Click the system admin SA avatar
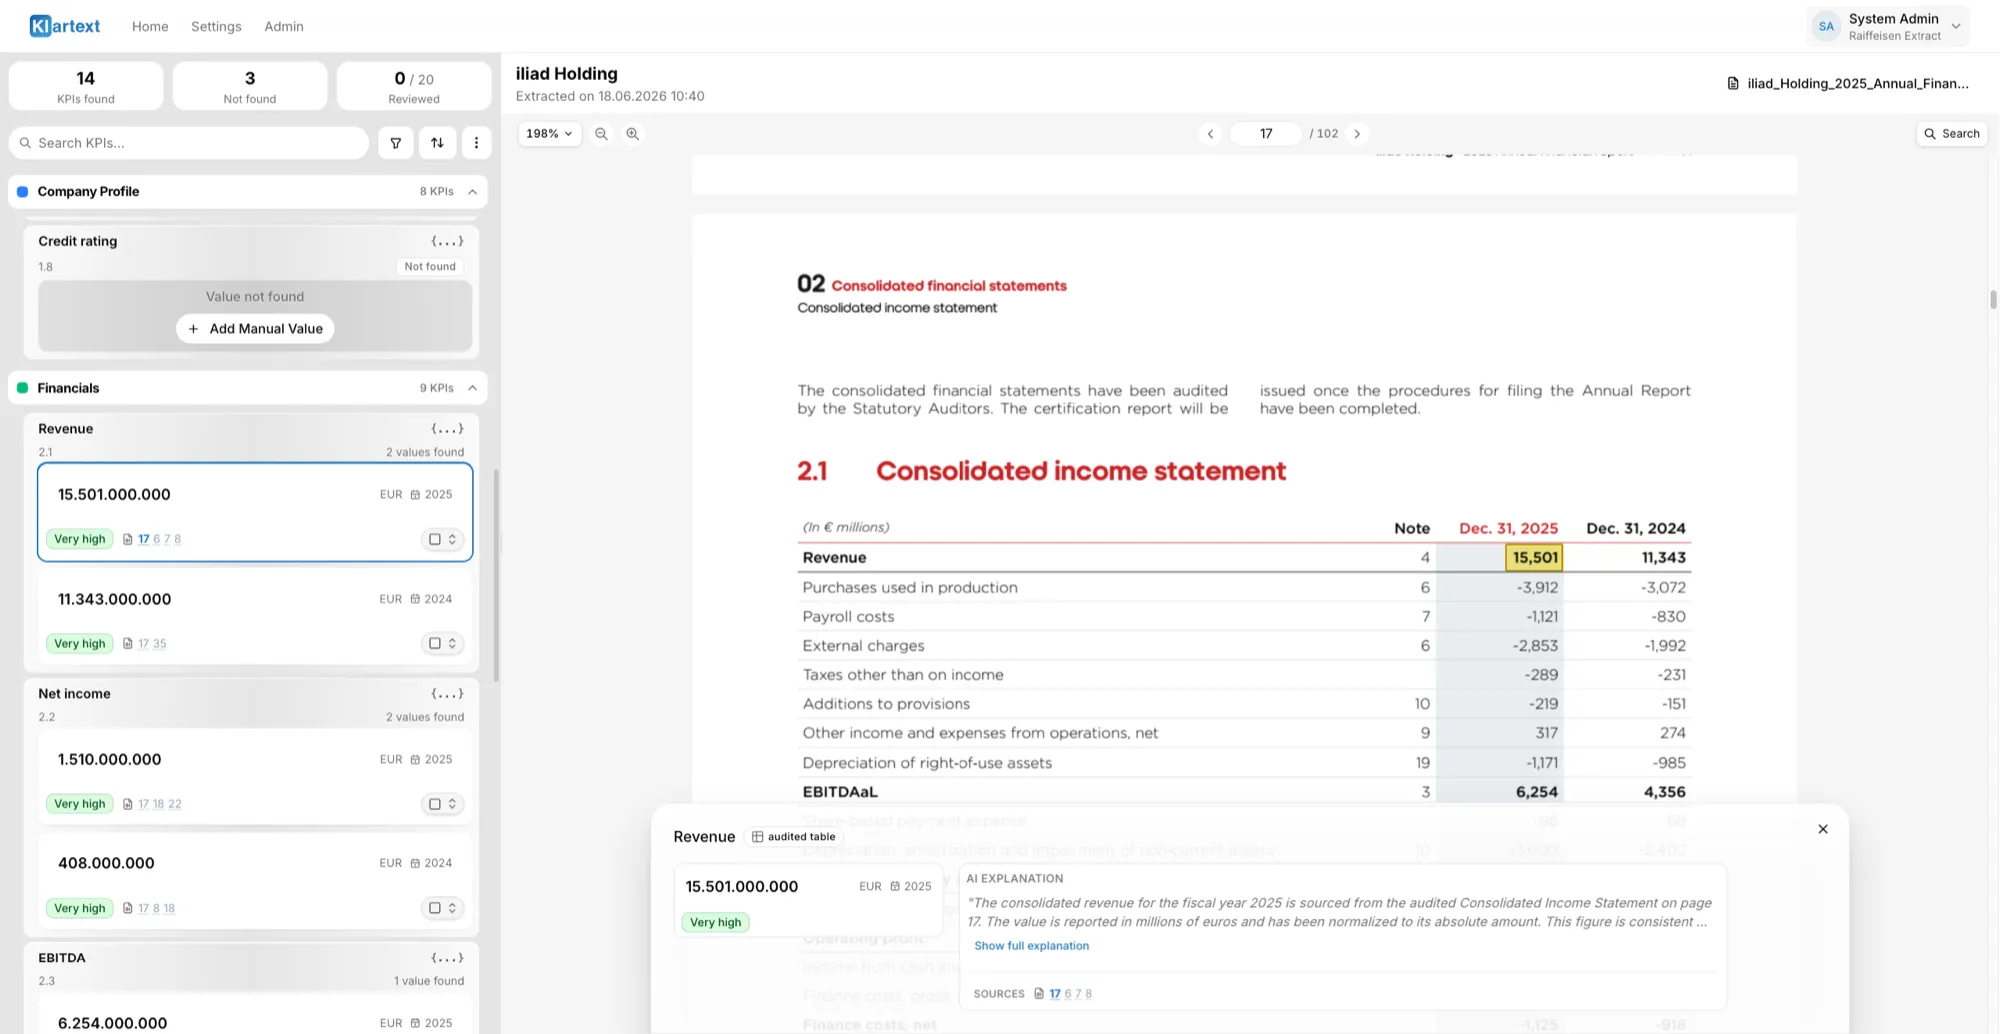 (1827, 27)
